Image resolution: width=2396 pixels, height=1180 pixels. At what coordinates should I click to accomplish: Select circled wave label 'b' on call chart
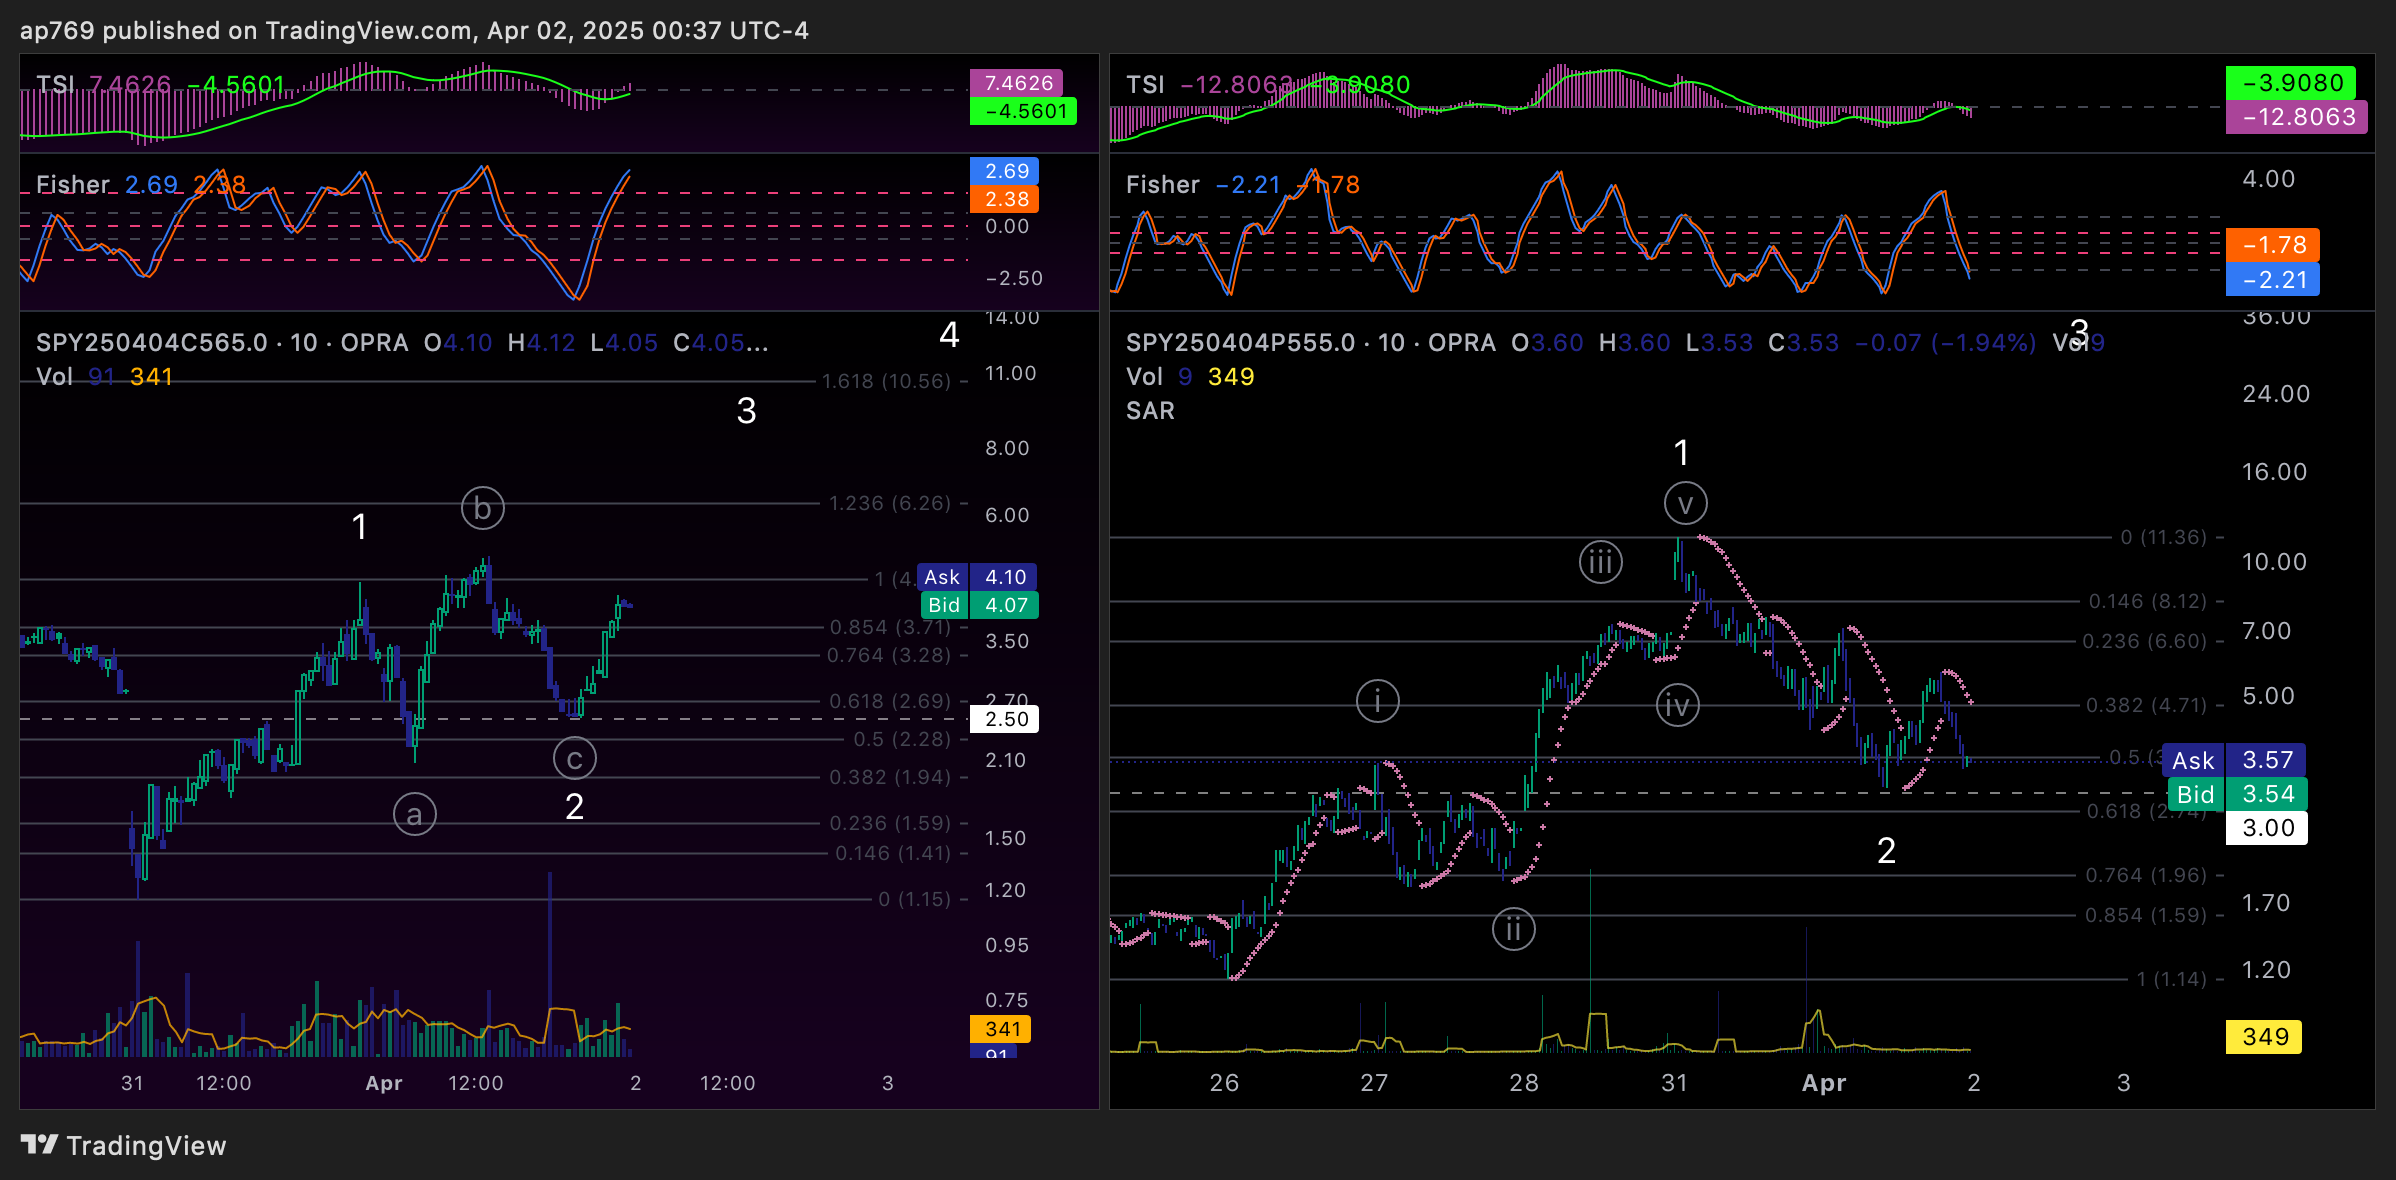tap(483, 508)
